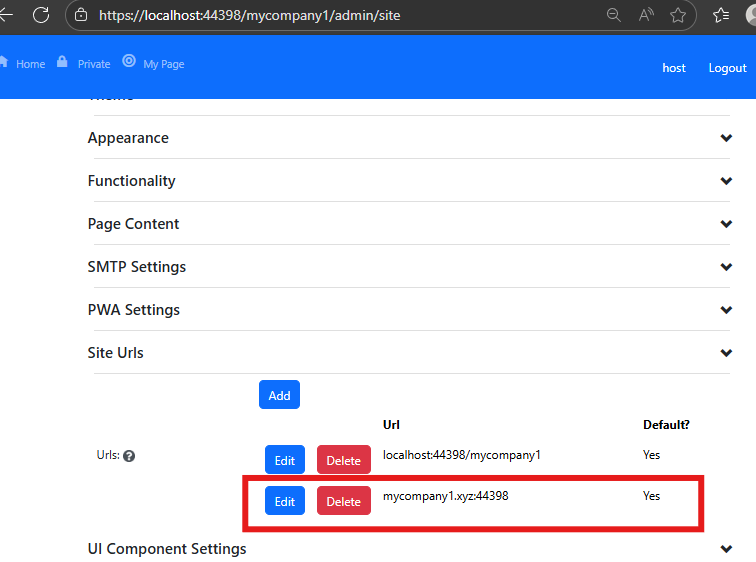The width and height of the screenshot is (756, 562).
Task: Expand the Appearance section
Action: click(x=726, y=138)
